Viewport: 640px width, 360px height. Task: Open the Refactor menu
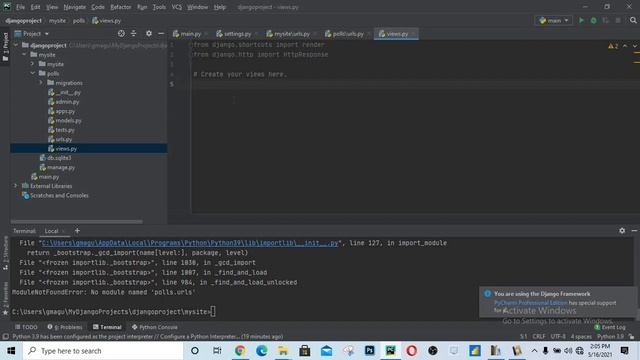tap(121, 7)
